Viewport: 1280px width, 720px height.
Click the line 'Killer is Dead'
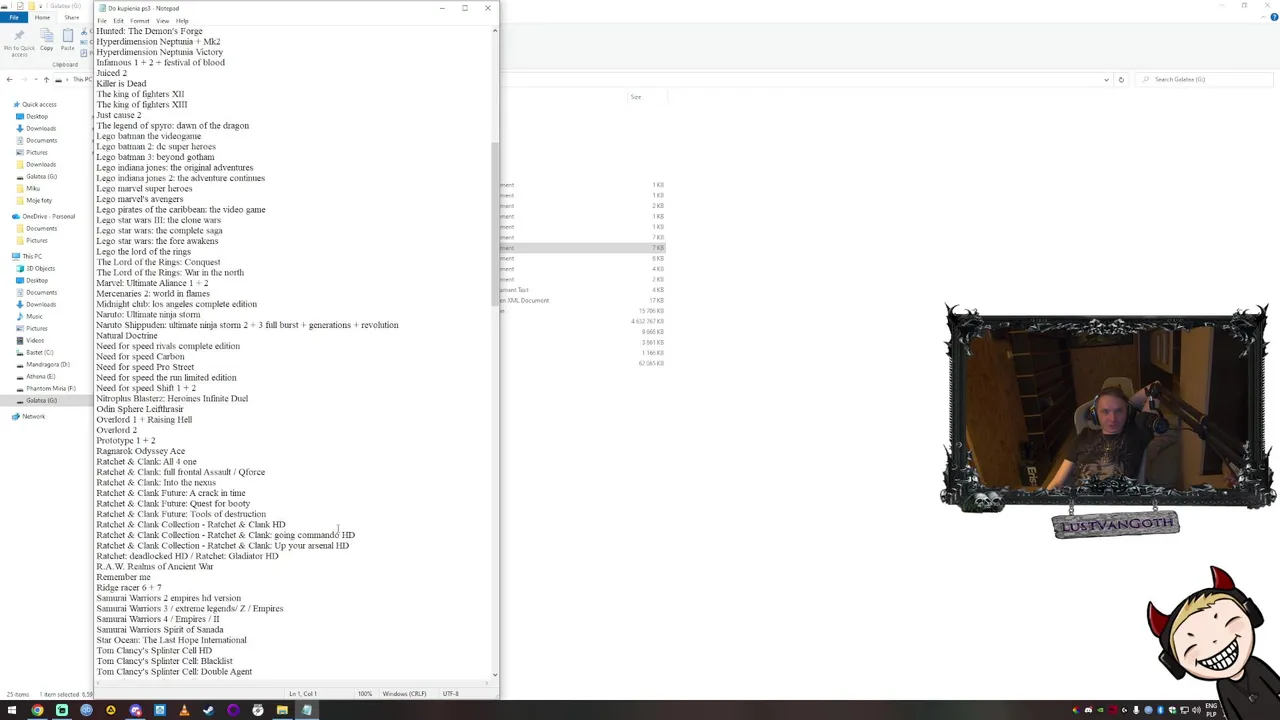pos(121,84)
